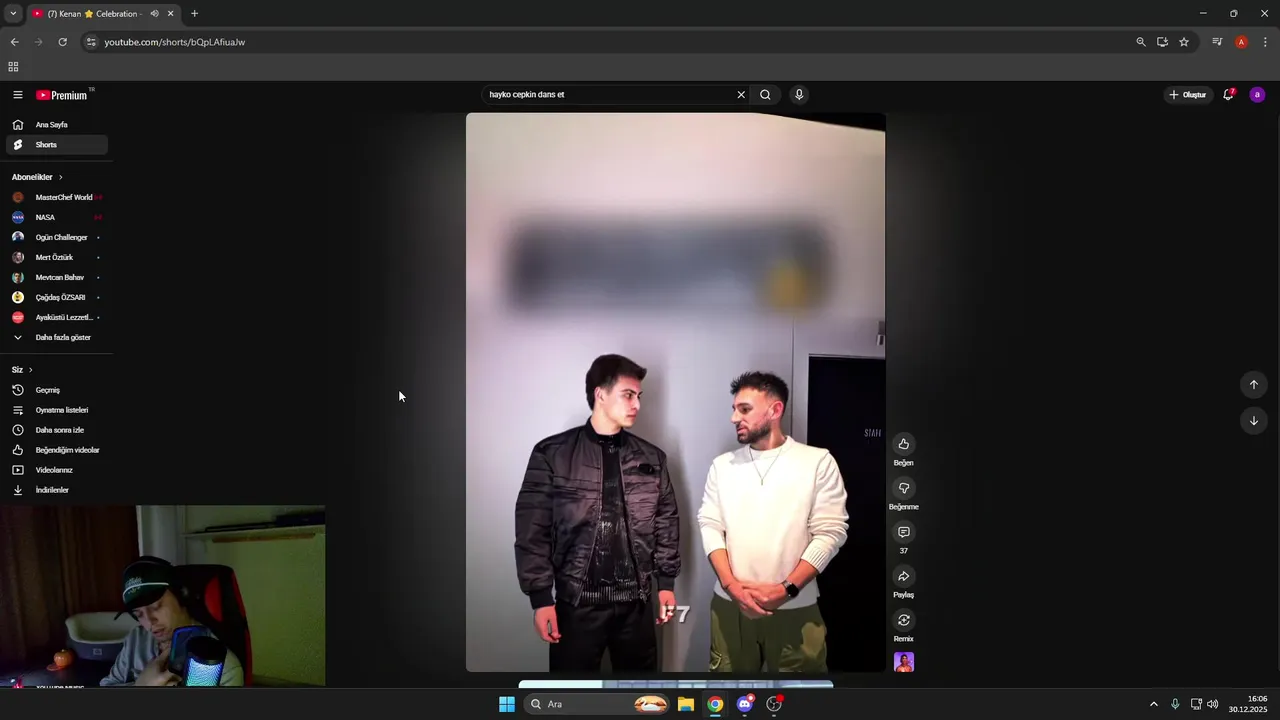
Task: Open Geçmiş watch history
Action: tap(57, 390)
